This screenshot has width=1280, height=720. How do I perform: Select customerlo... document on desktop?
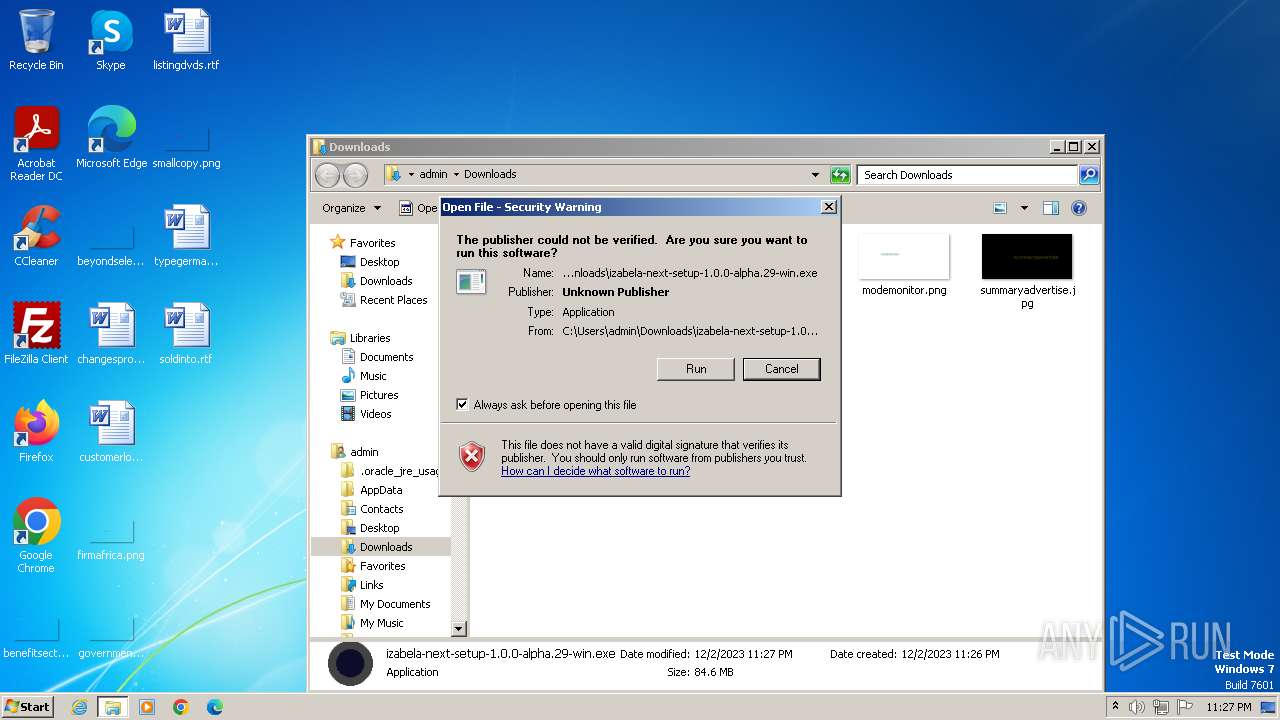tap(111, 432)
